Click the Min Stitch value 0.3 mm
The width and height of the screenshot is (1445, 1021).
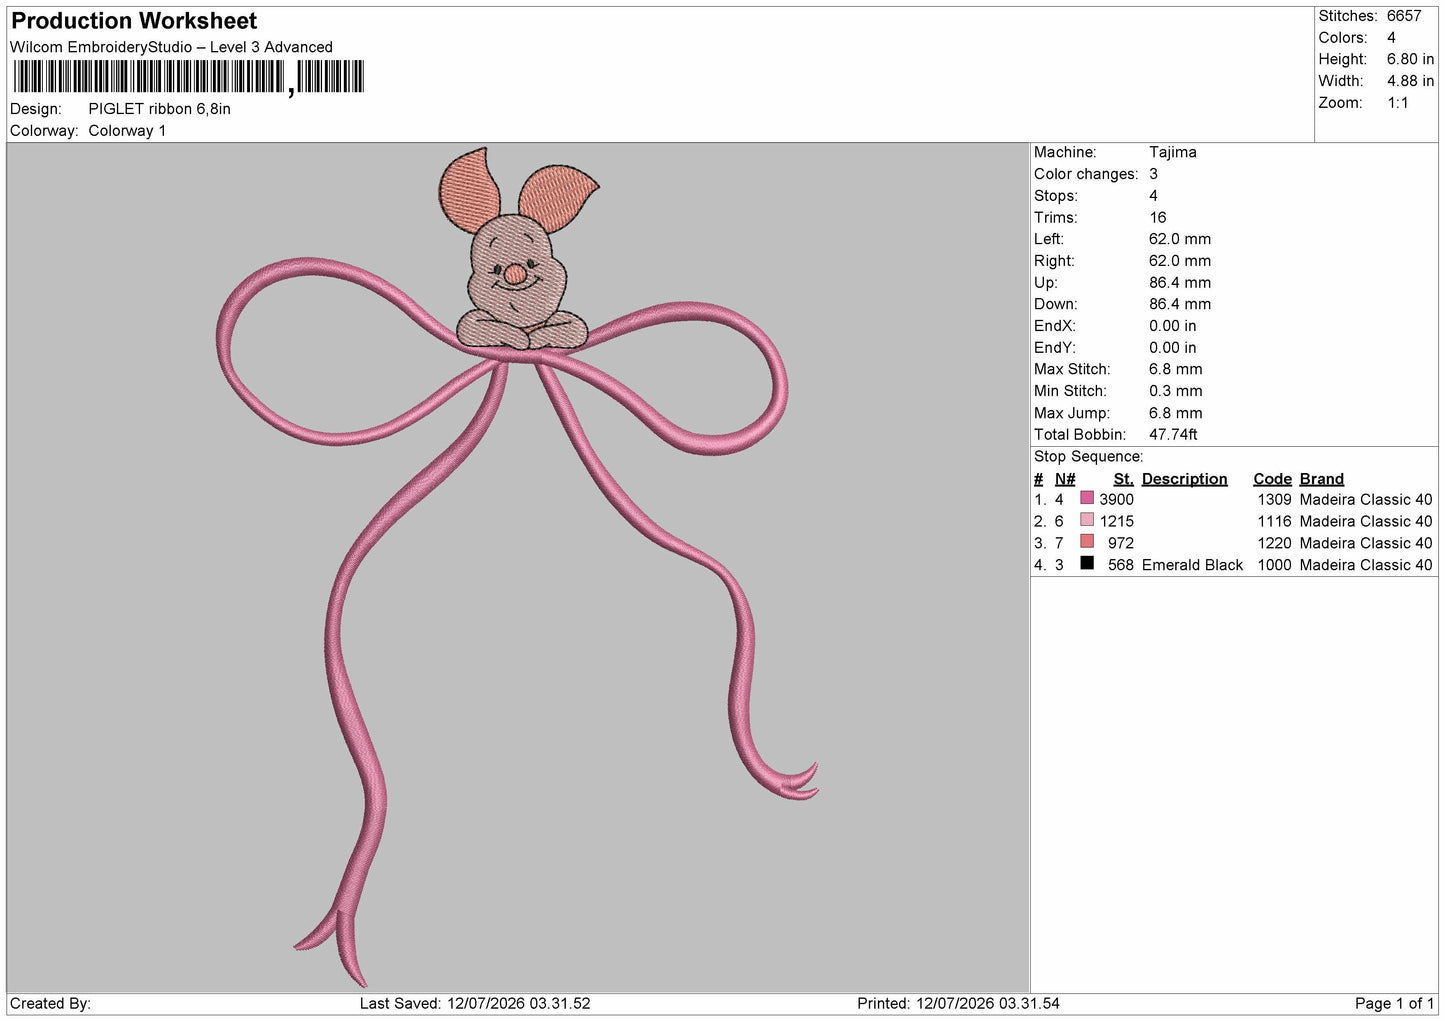pos(1176,391)
